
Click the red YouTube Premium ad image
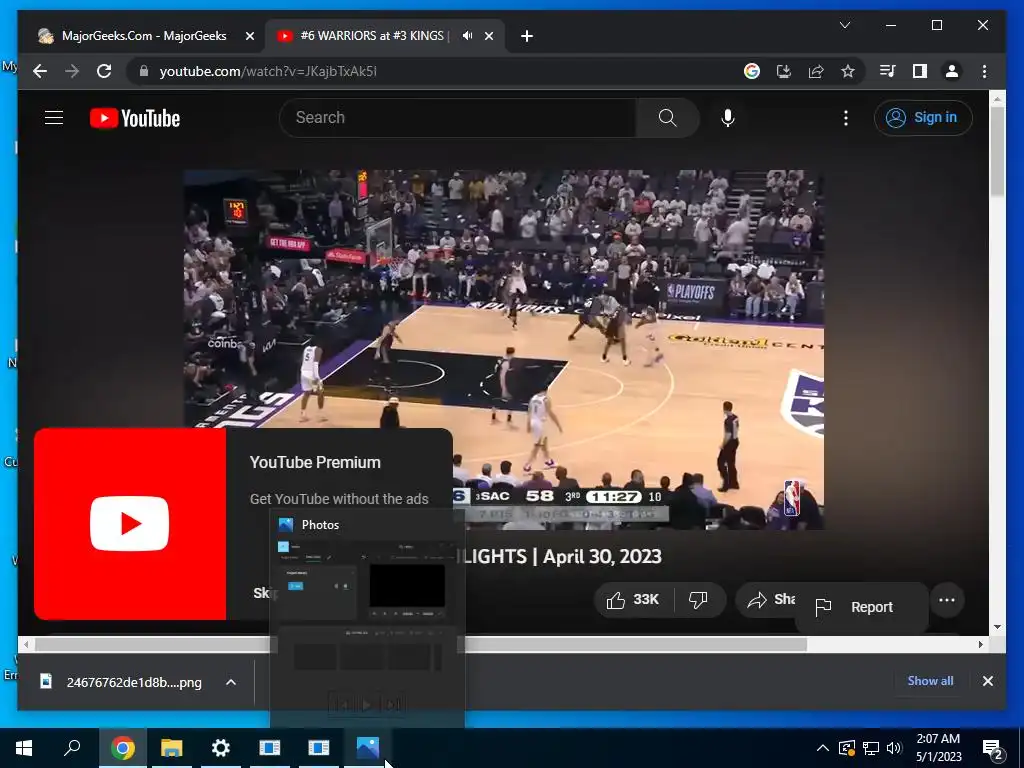pos(130,524)
